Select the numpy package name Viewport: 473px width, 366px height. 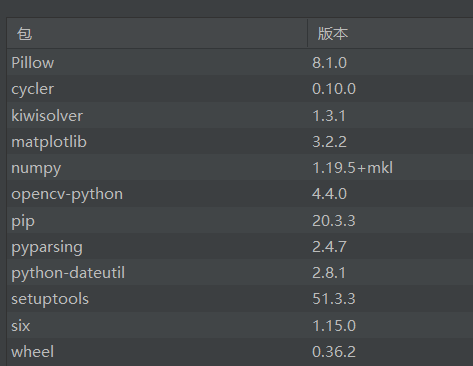pyautogui.click(x=36, y=169)
